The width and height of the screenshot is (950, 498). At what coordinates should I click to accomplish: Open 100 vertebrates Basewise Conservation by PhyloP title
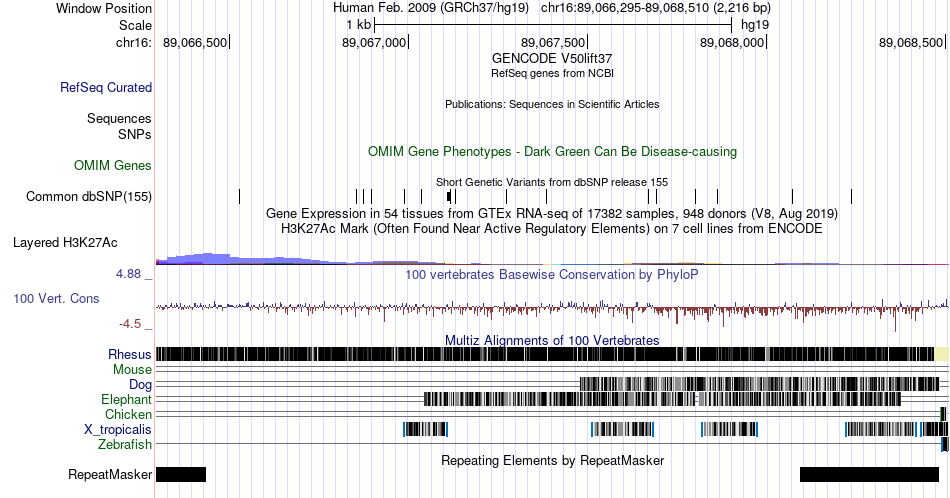pos(552,274)
